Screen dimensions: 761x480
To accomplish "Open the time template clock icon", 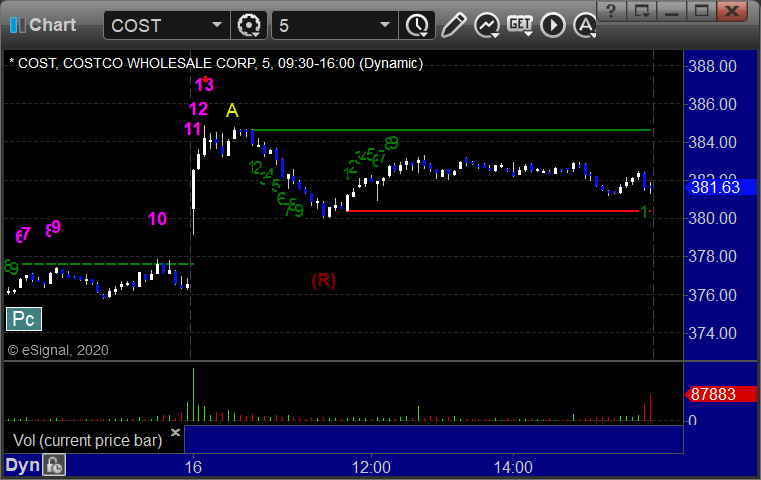I will [417, 25].
